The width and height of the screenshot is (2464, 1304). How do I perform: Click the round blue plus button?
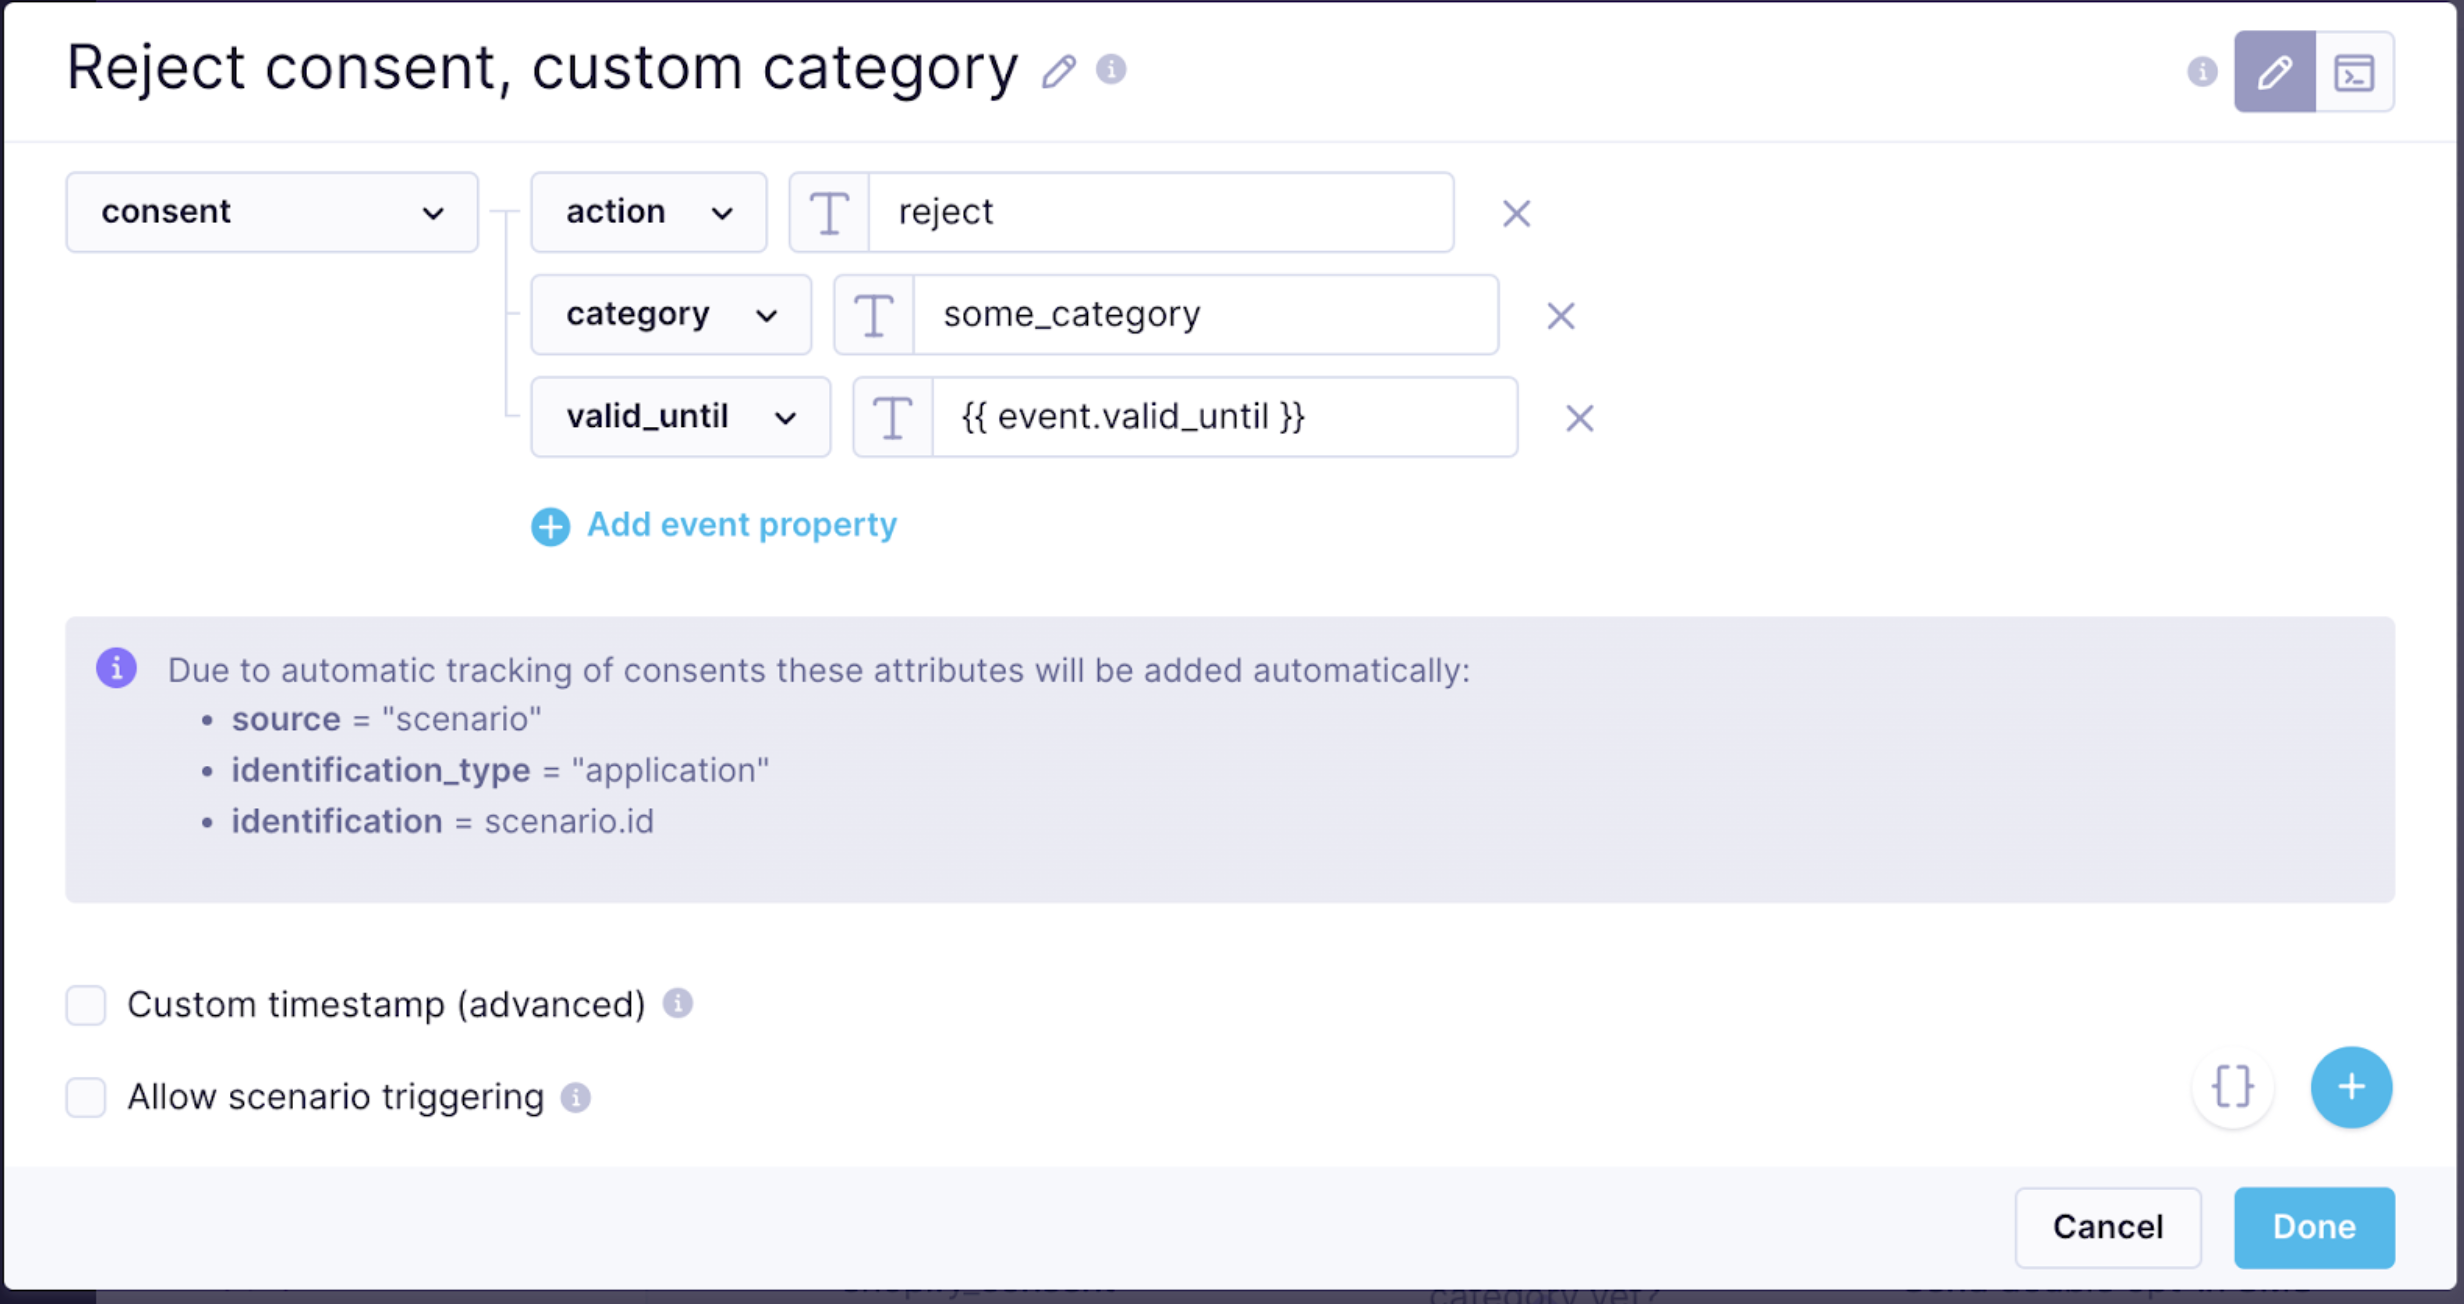click(2350, 1087)
